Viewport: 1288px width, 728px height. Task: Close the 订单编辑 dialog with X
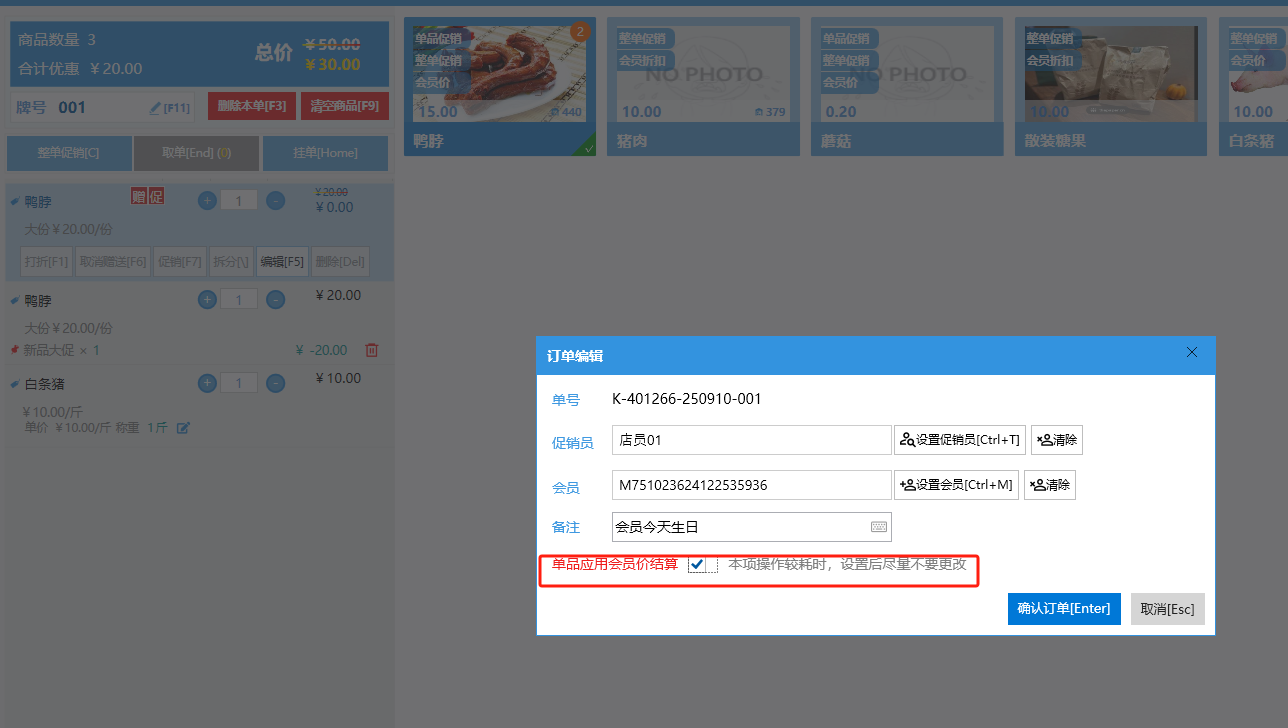click(1191, 353)
